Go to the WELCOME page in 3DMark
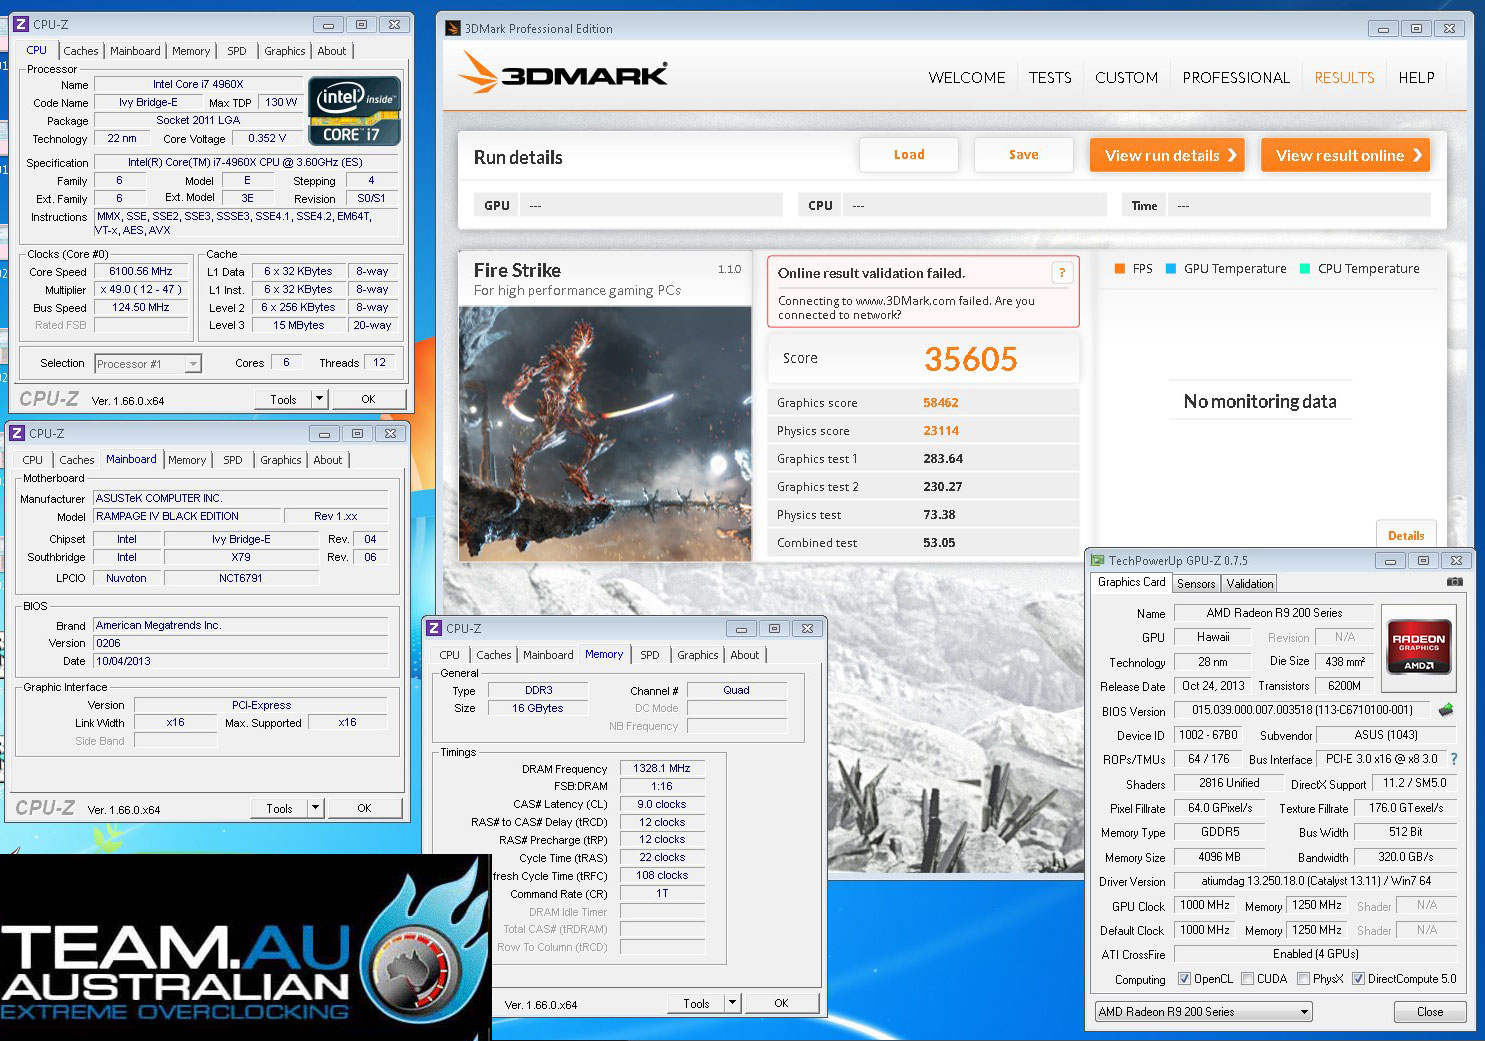 [x=967, y=77]
